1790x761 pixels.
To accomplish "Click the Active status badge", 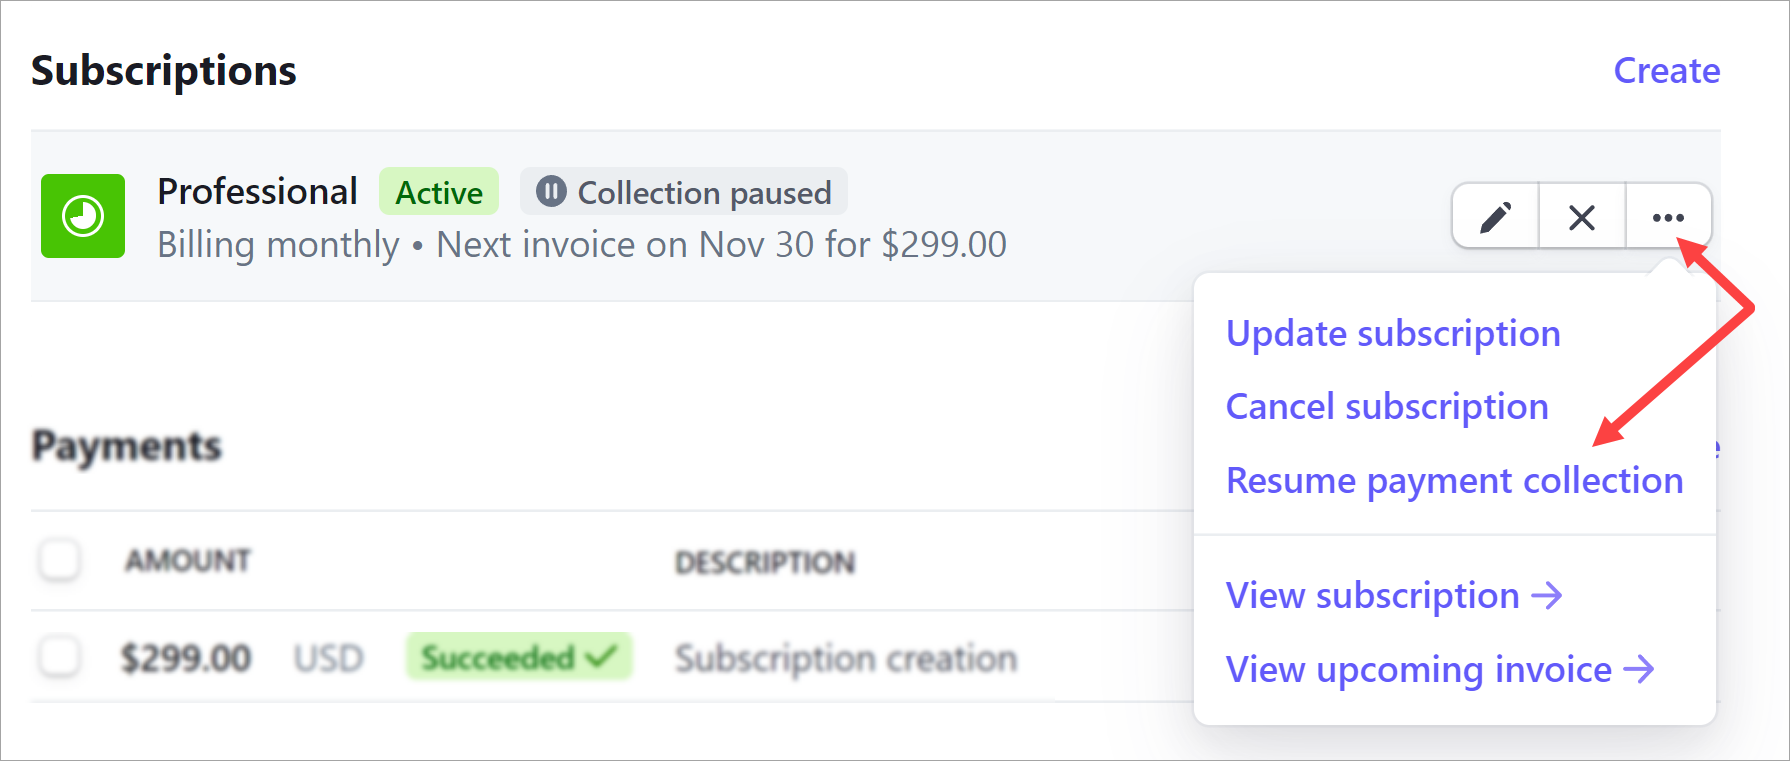I will (439, 191).
